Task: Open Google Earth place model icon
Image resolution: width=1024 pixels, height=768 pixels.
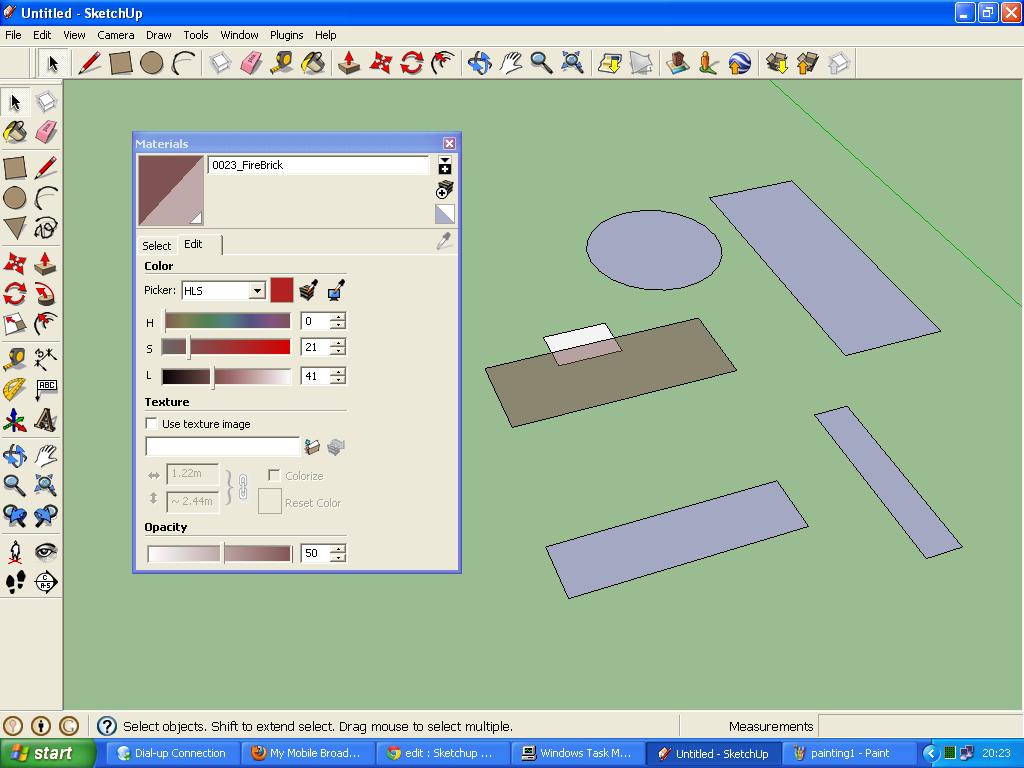Action: coord(740,63)
